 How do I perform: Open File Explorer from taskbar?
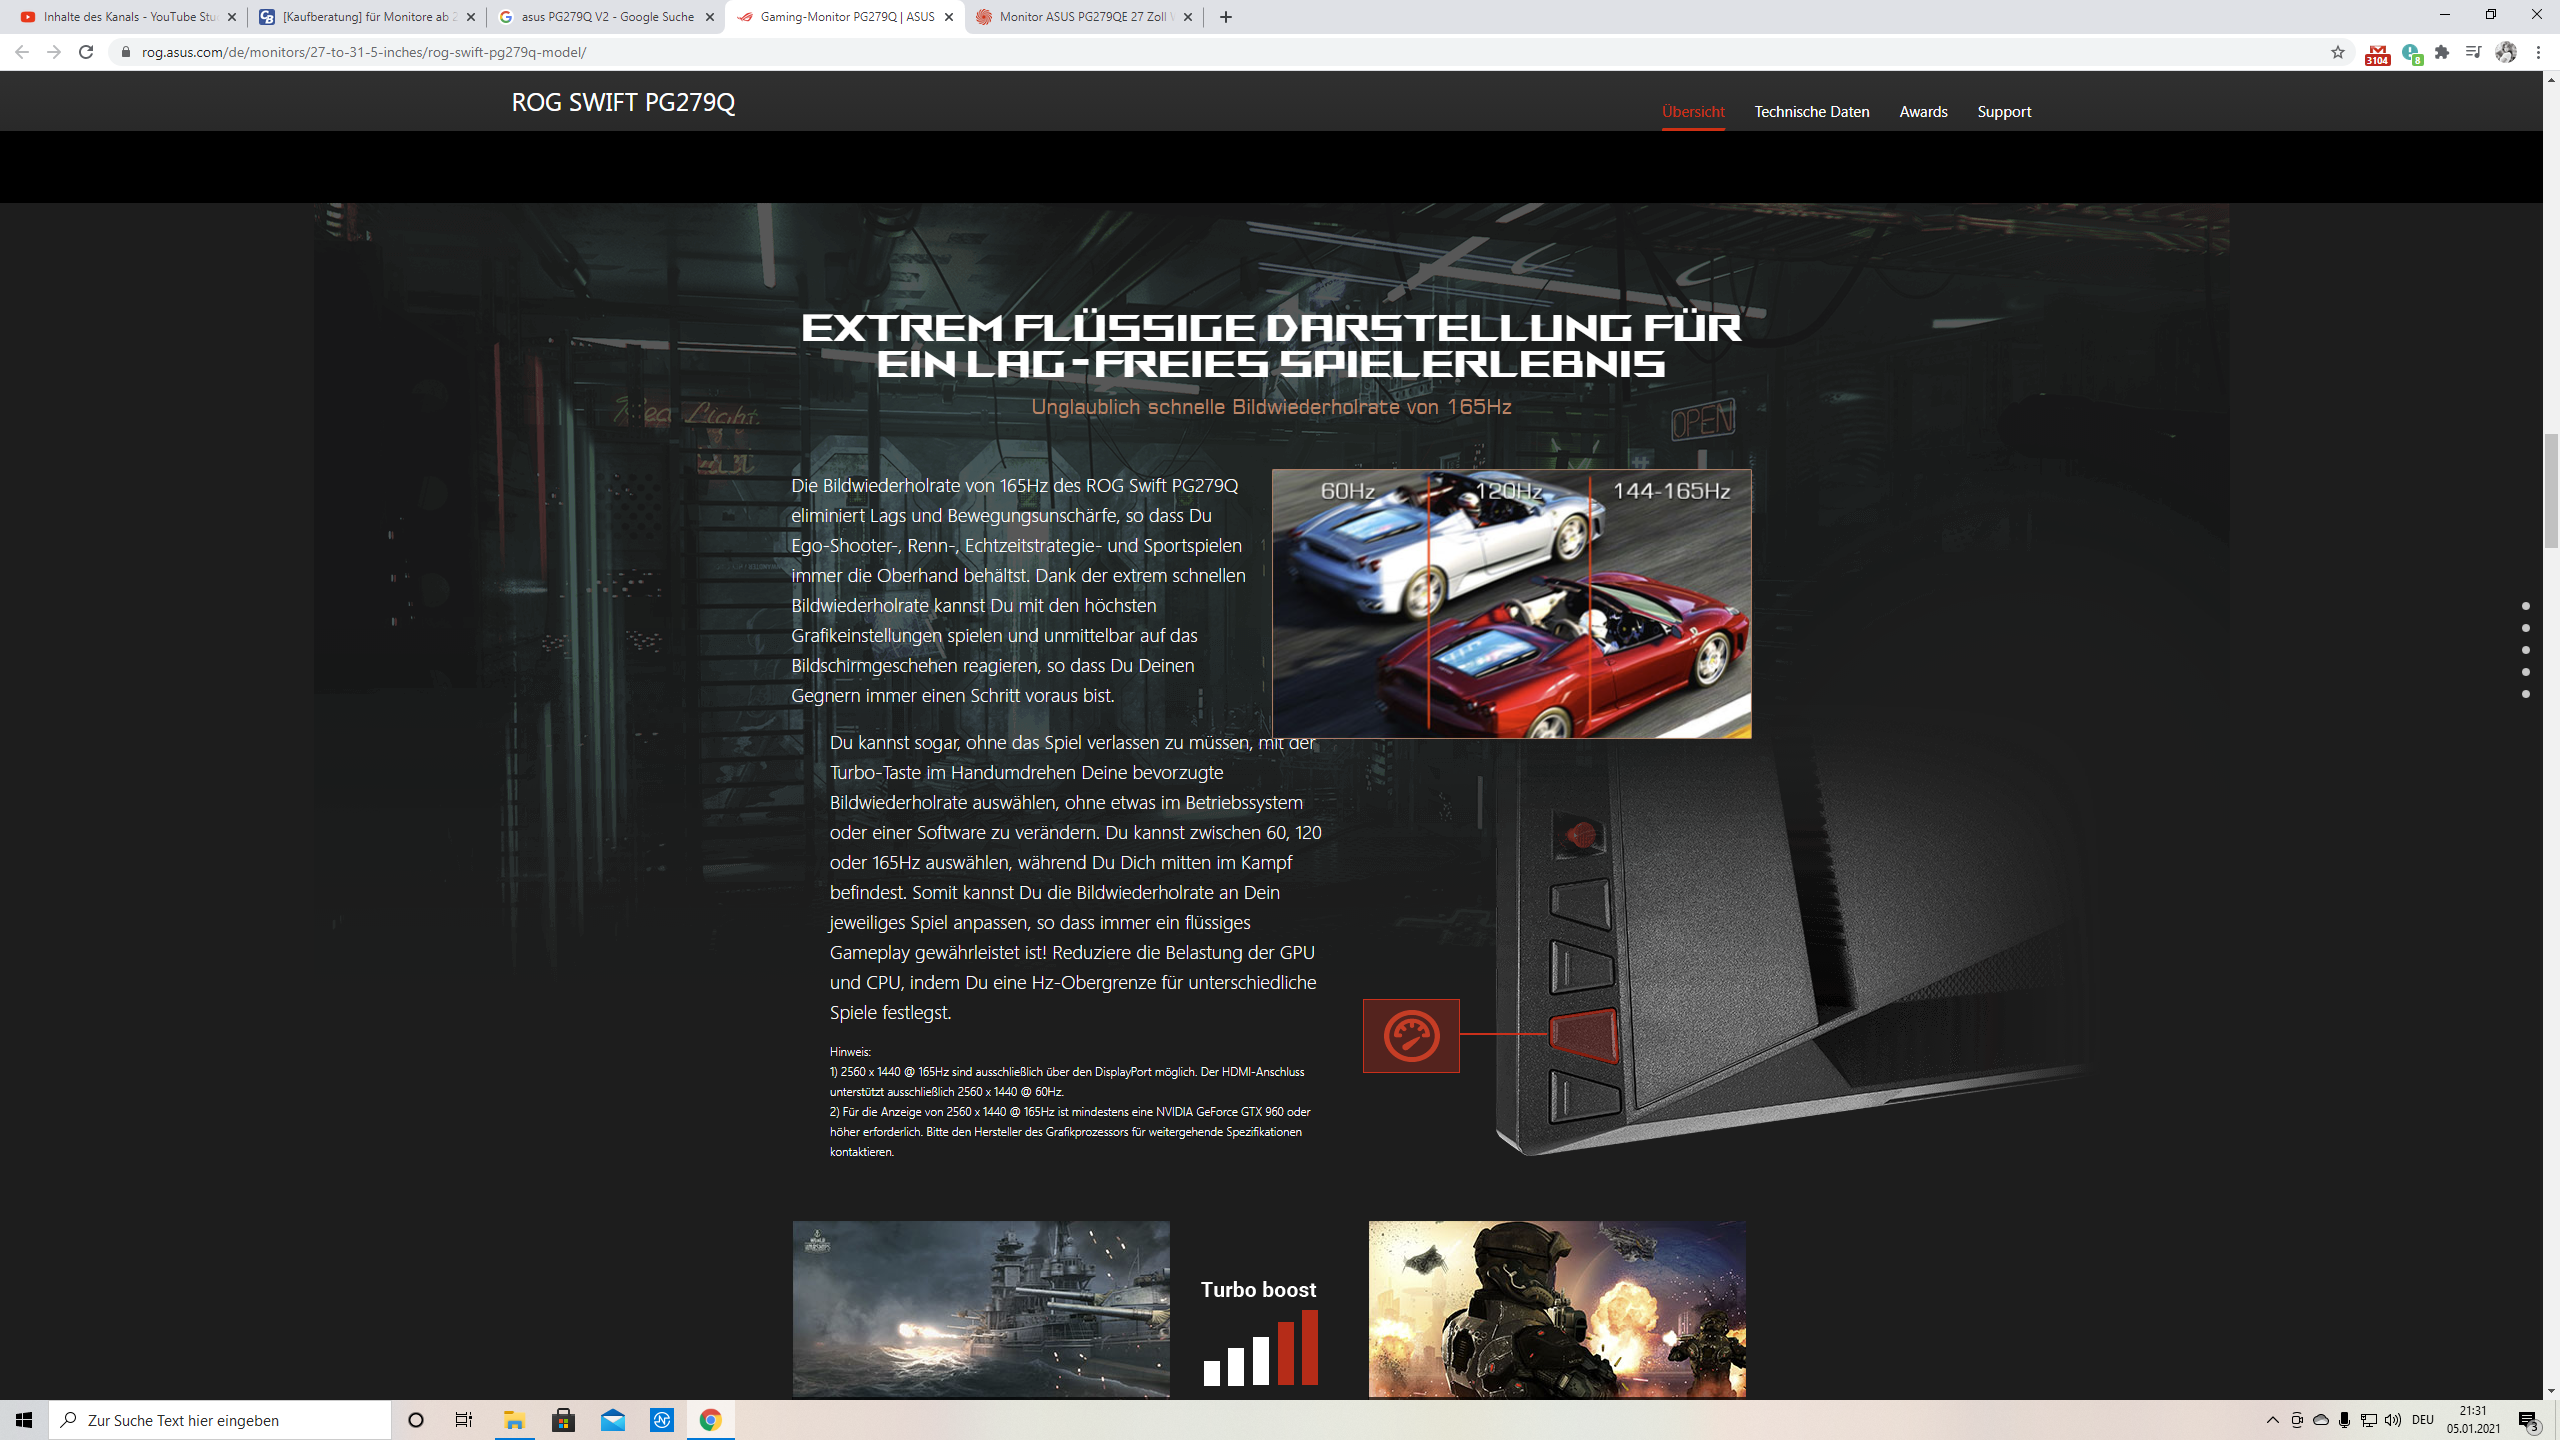point(514,1420)
